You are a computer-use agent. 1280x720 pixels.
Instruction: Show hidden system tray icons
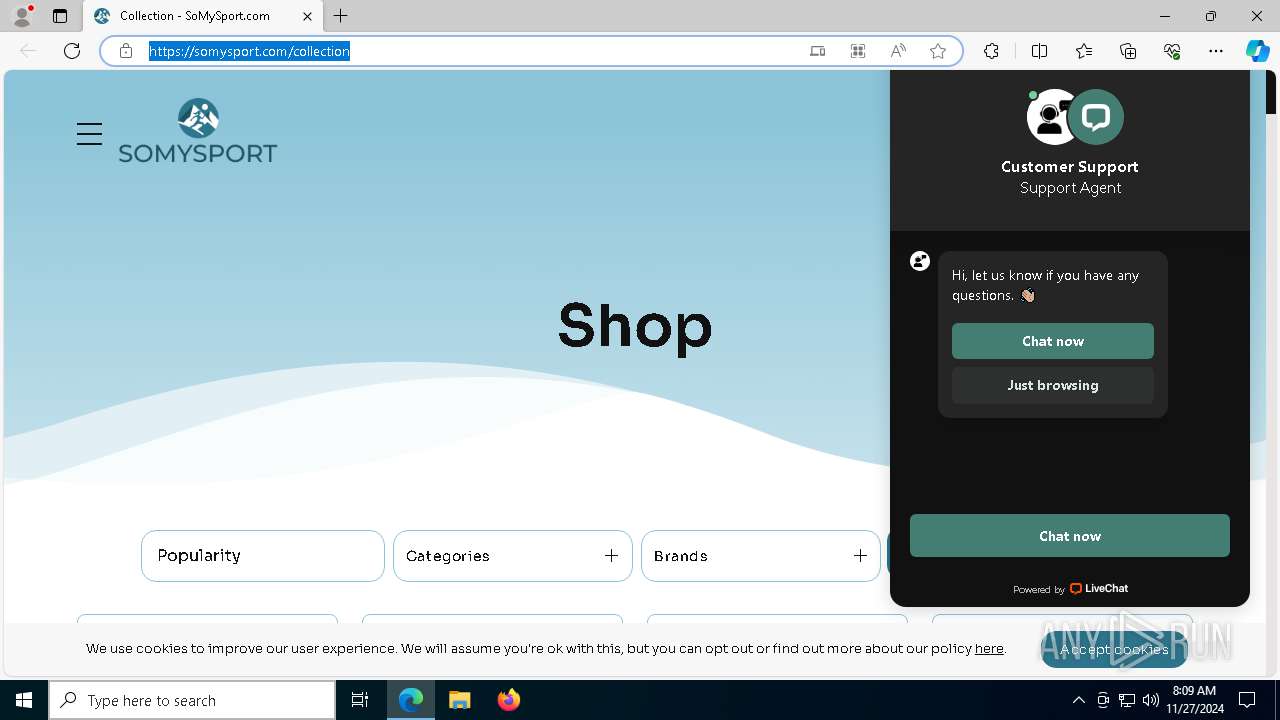[x=1078, y=700]
